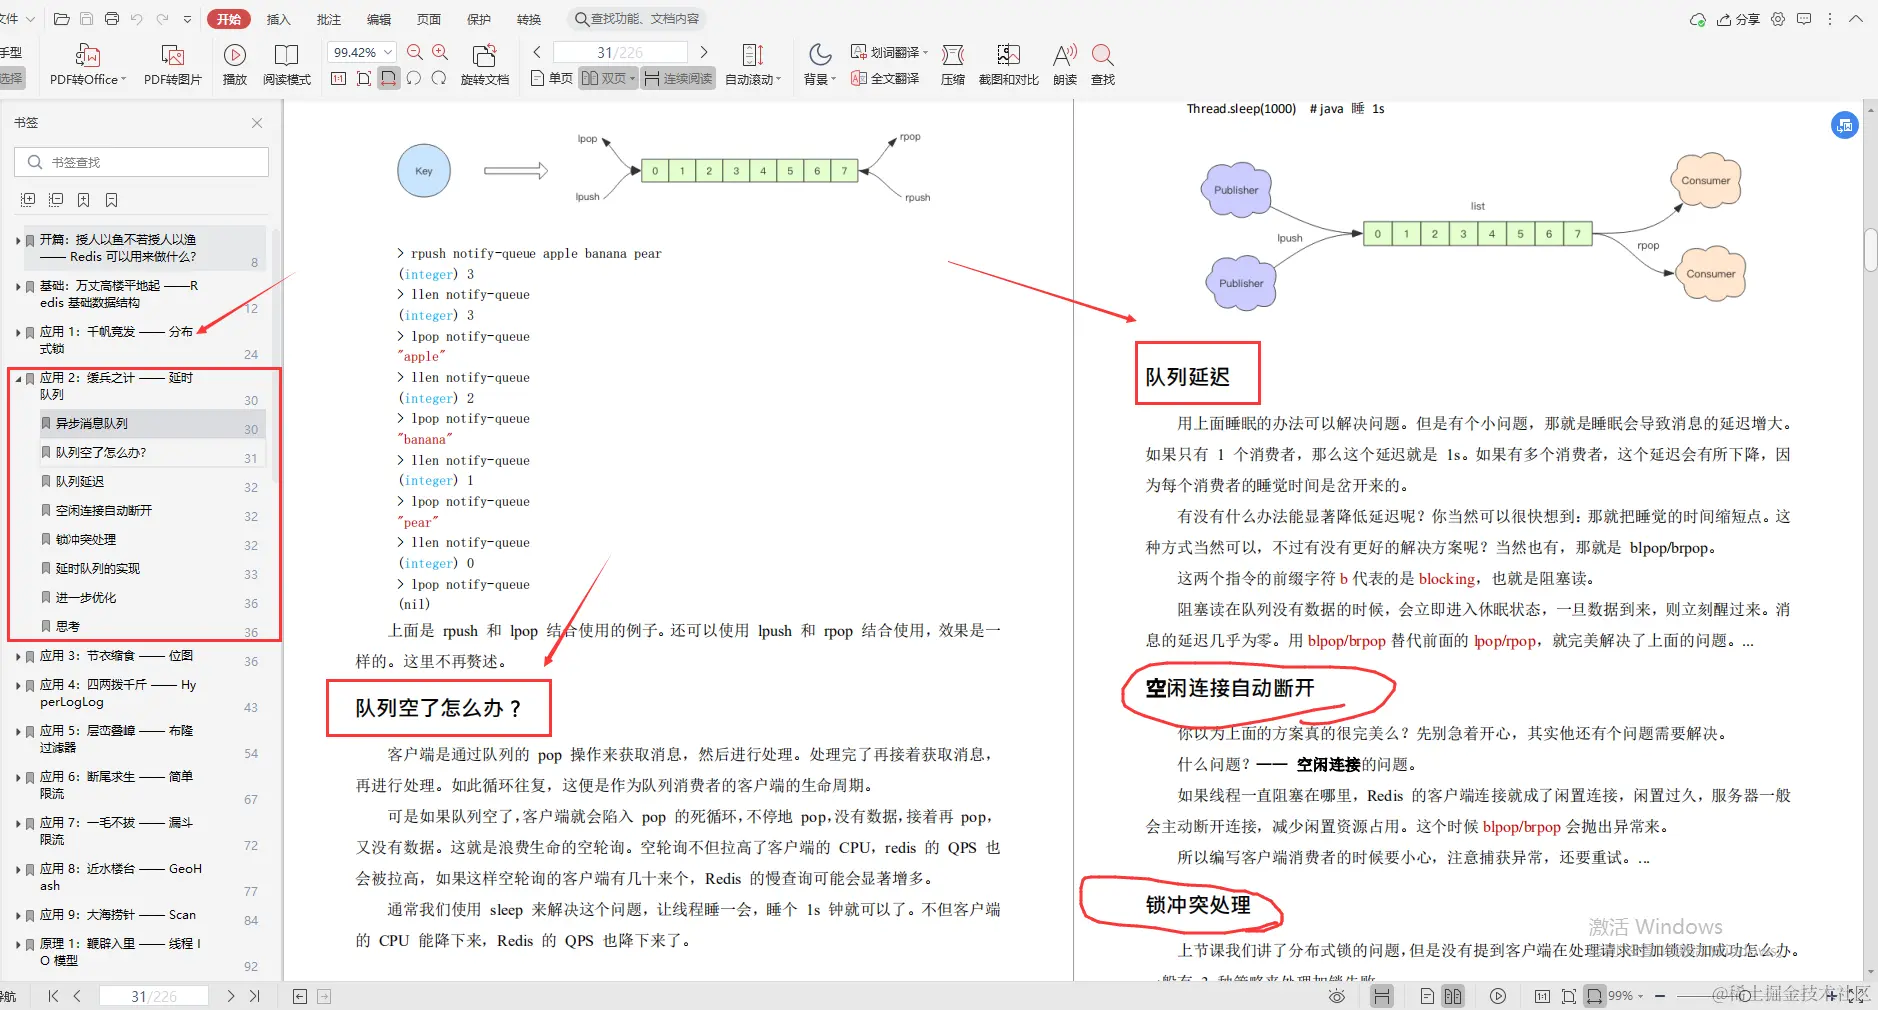Viewport: 1878px width, 1010px height.
Task: Rotate the document with 旋转文档
Action: click(x=484, y=63)
